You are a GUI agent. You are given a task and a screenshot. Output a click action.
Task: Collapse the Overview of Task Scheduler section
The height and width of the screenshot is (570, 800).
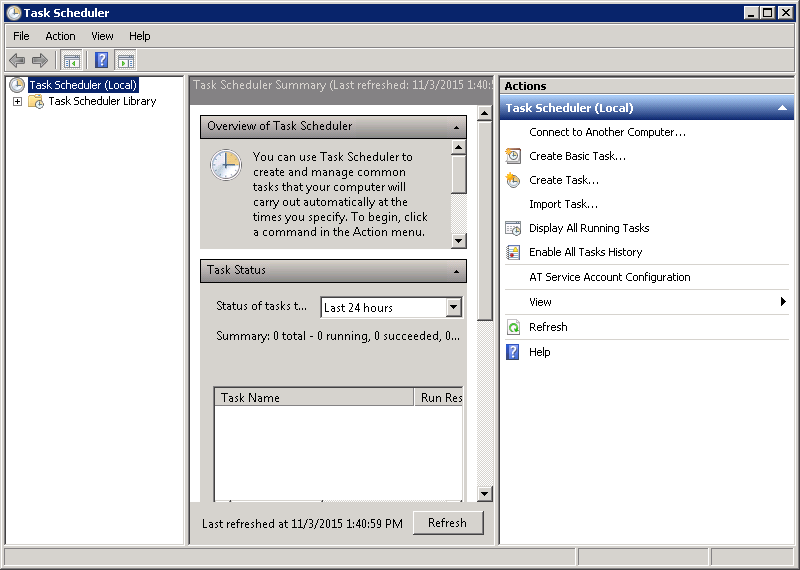click(x=457, y=127)
